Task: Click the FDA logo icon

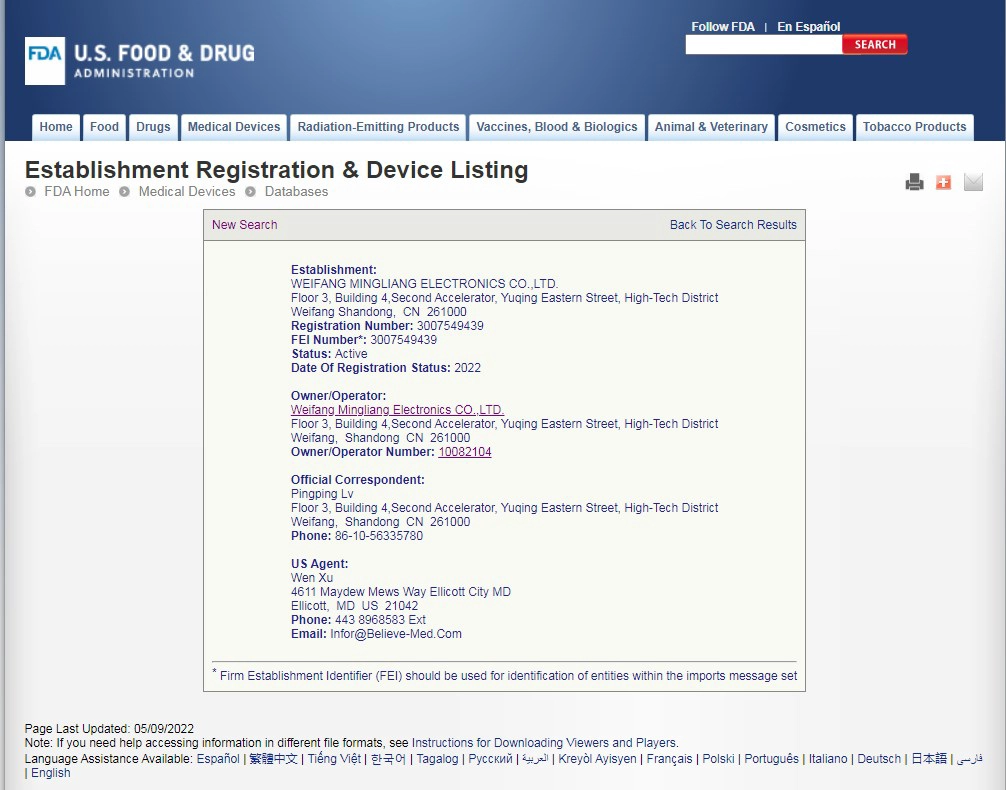Action: coord(45,61)
